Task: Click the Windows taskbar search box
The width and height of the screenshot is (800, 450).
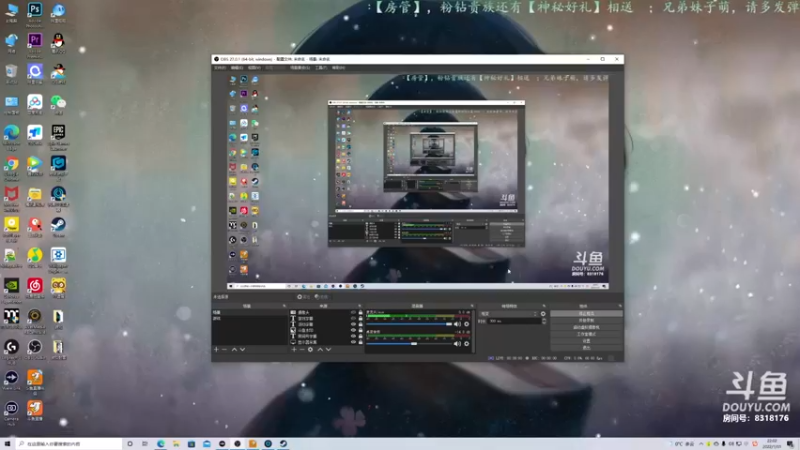Action: click(x=68, y=444)
